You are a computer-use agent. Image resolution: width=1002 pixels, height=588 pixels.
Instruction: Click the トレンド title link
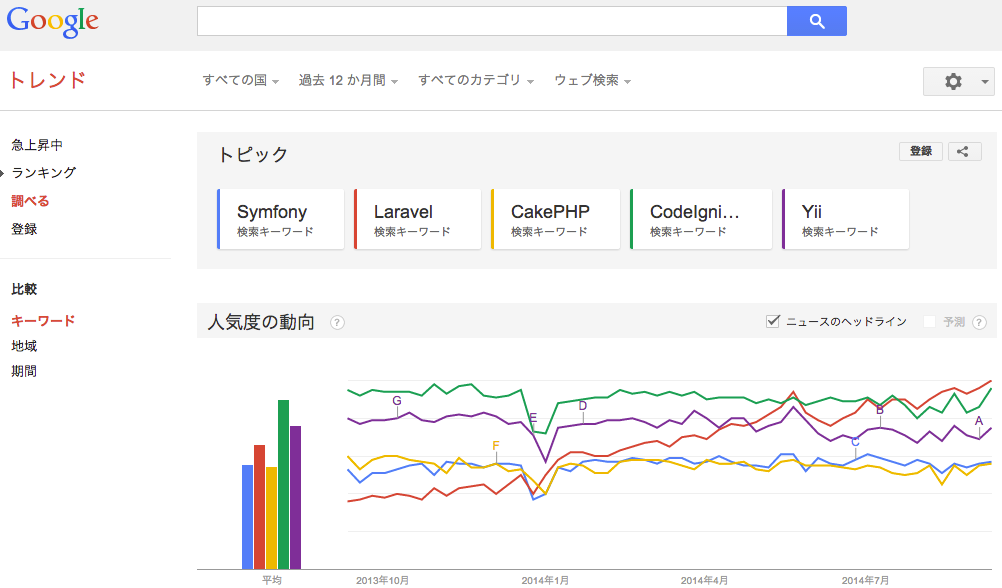tap(47, 81)
